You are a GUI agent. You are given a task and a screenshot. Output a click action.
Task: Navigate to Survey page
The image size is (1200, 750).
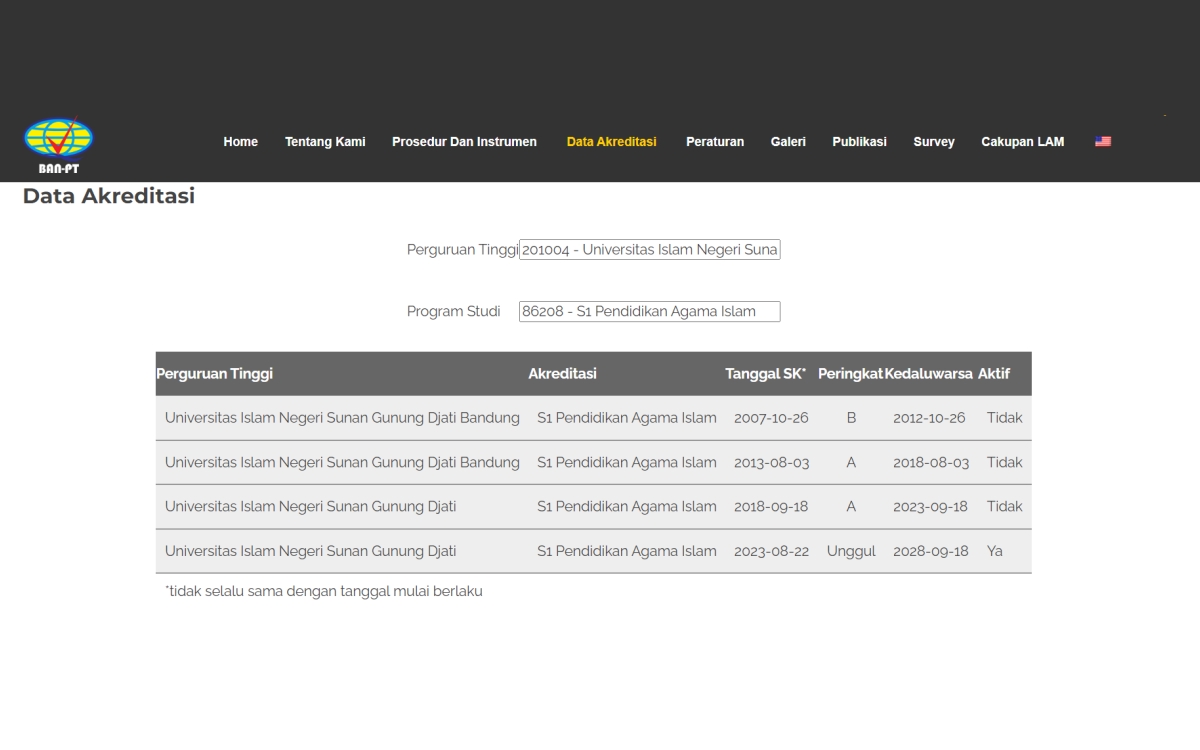tap(933, 142)
